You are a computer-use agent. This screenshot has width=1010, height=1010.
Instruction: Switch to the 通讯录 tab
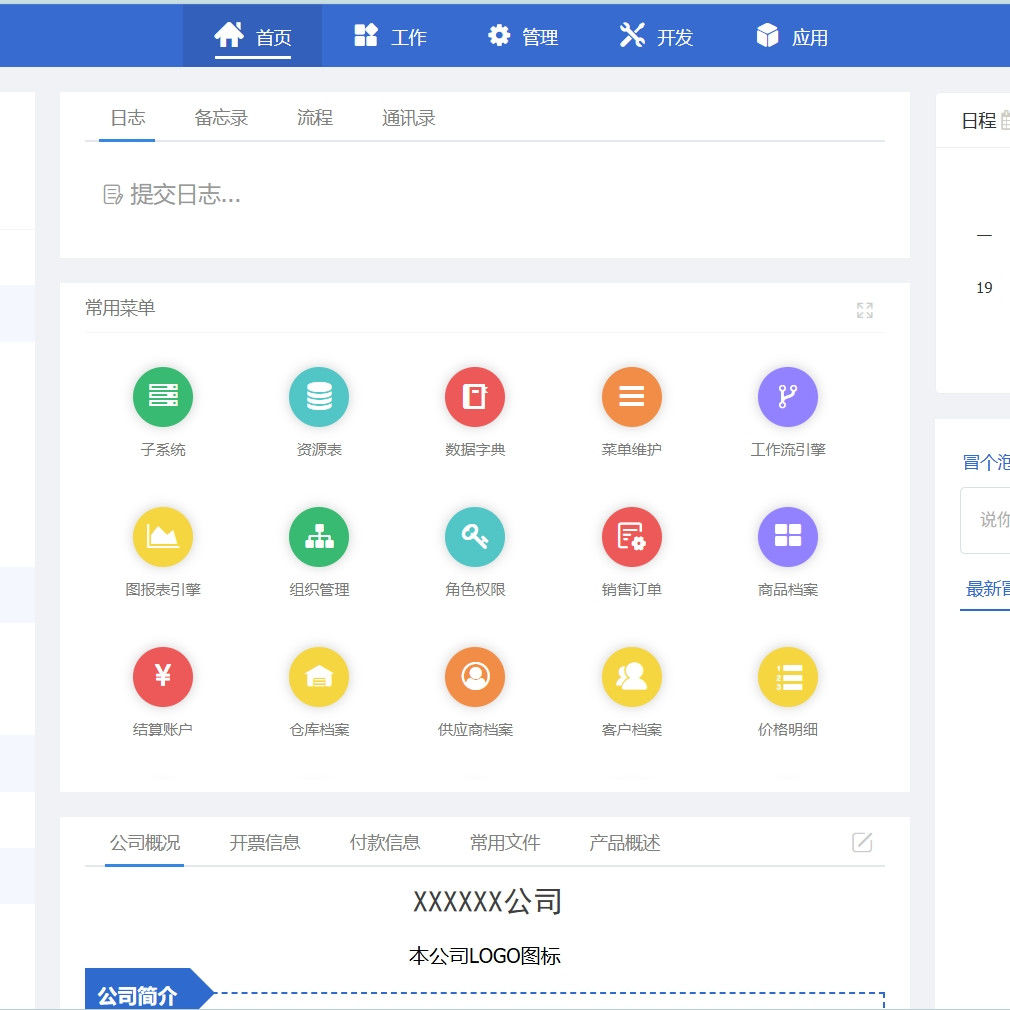pyautogui.click(x=408, y=118)
